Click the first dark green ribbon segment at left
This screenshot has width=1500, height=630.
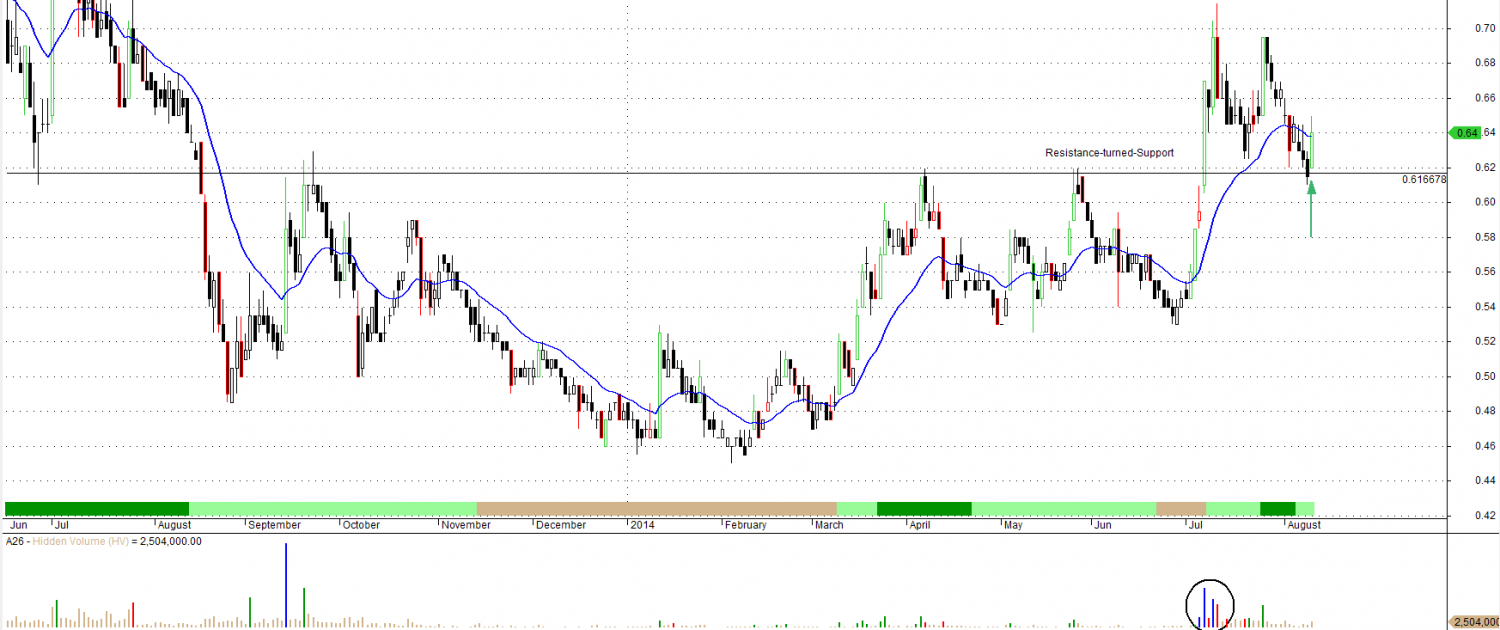[97, 508]
